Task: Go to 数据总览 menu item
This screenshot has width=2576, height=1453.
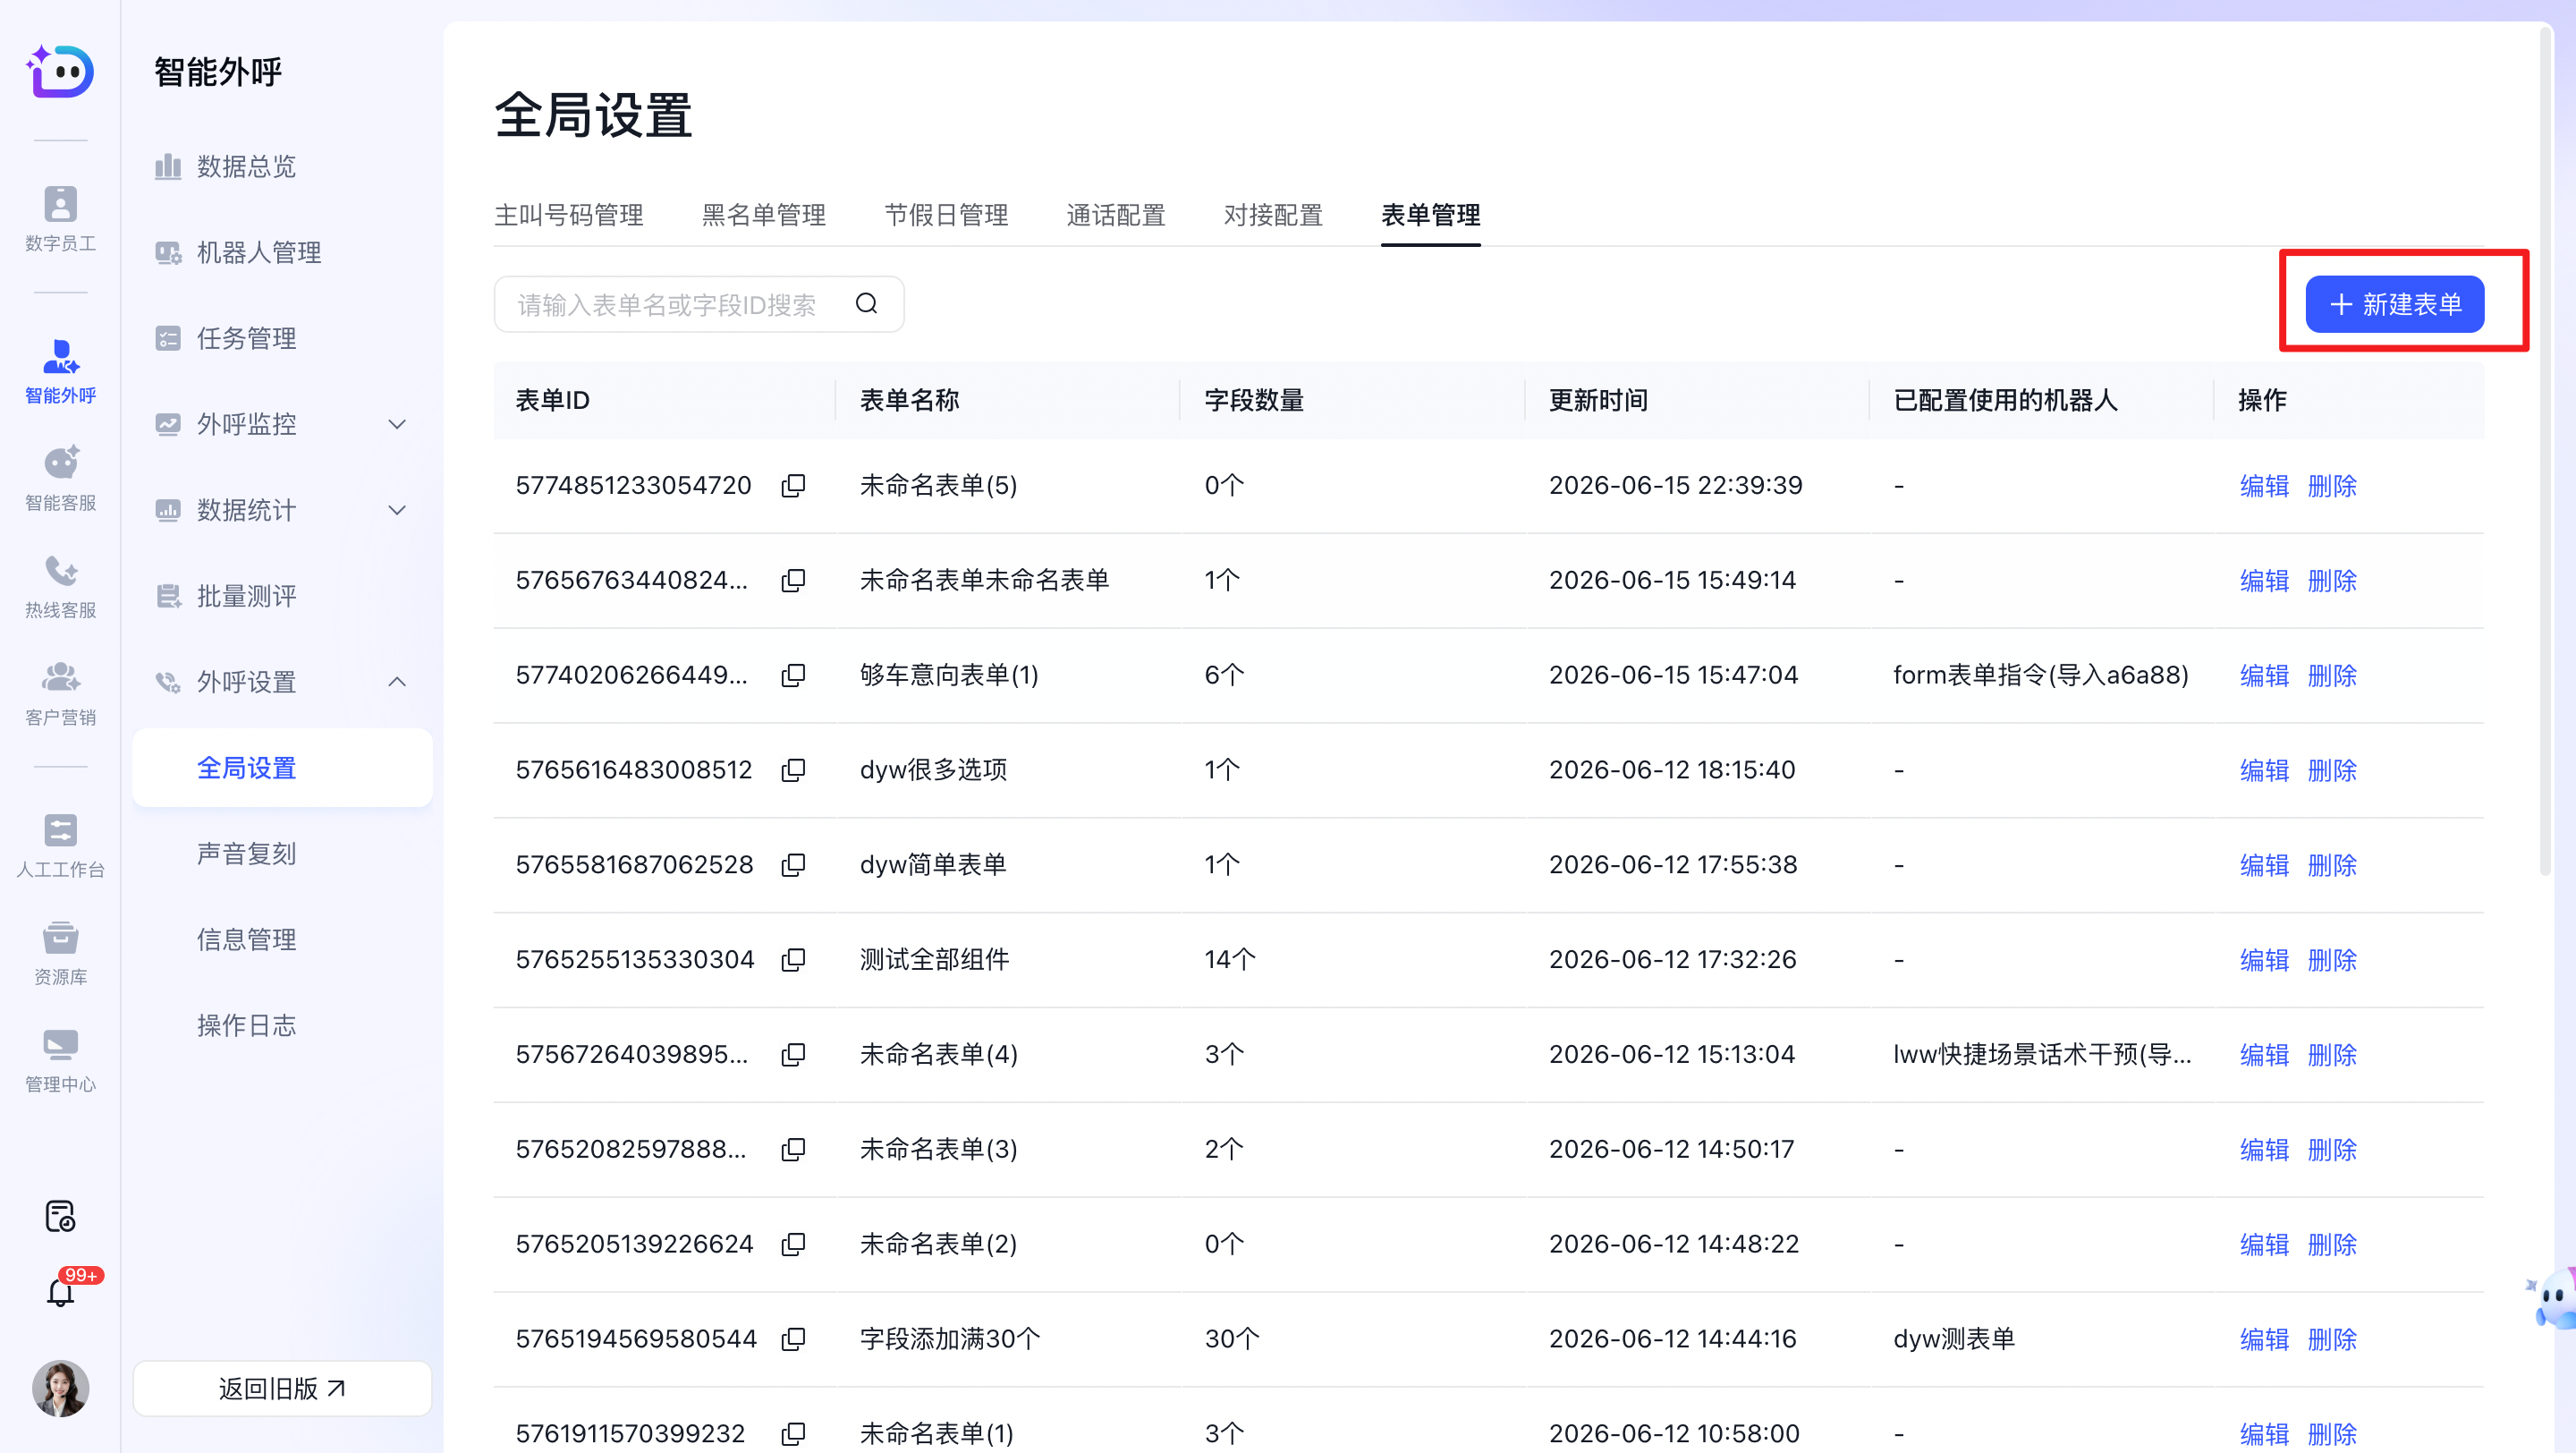Action: pos(282,166)
